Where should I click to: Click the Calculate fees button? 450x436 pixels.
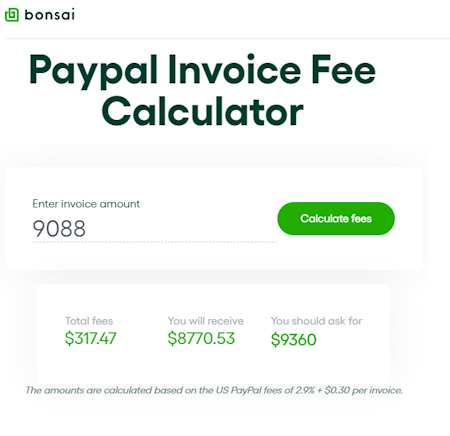point(336,219)
